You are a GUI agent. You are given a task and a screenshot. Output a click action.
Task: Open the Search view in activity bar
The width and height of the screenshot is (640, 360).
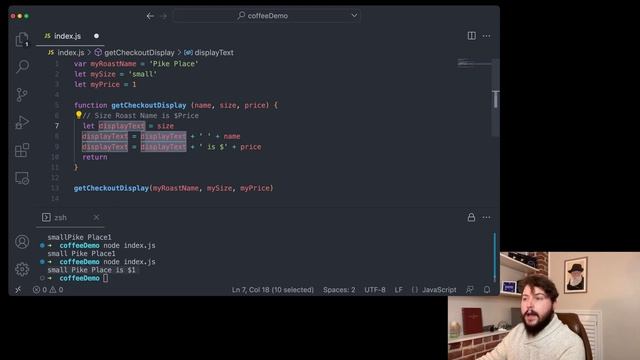pos(22,66)
